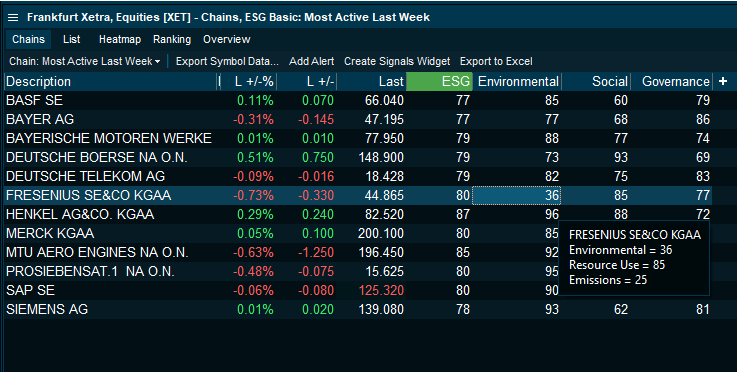Select the Ranking tab
The image size is (737, 372).
[x=172, y=40]
